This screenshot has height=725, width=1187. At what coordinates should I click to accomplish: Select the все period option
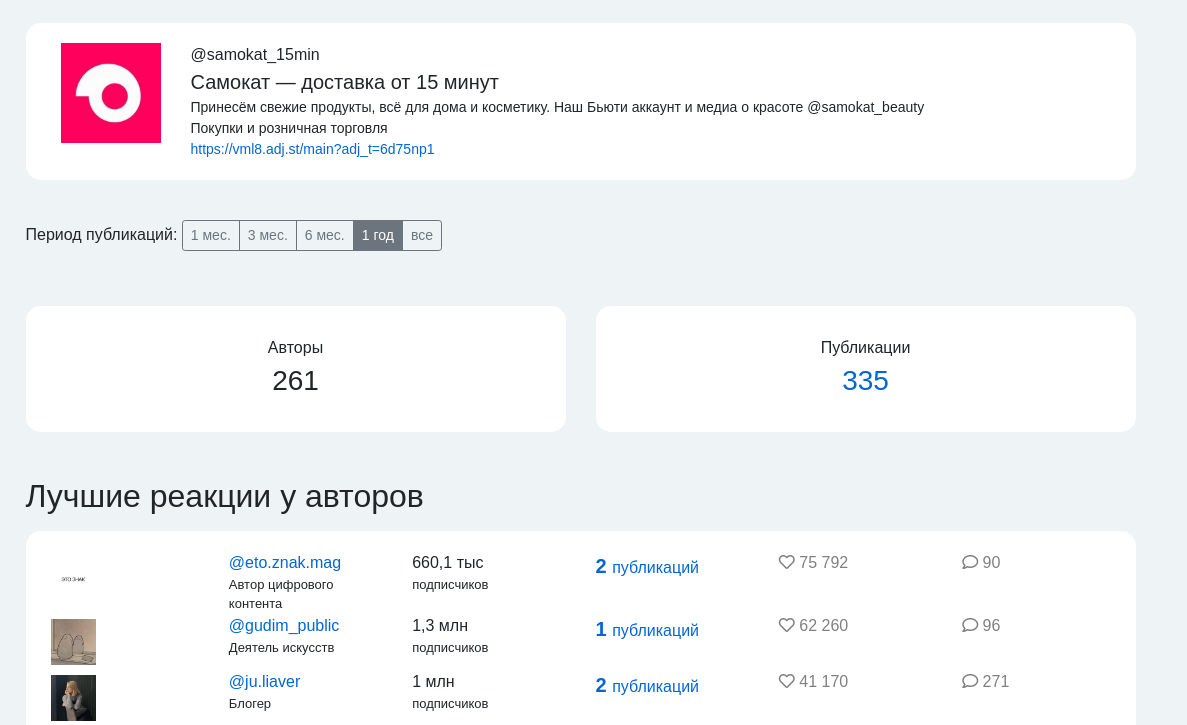click(x=422, y=235)
